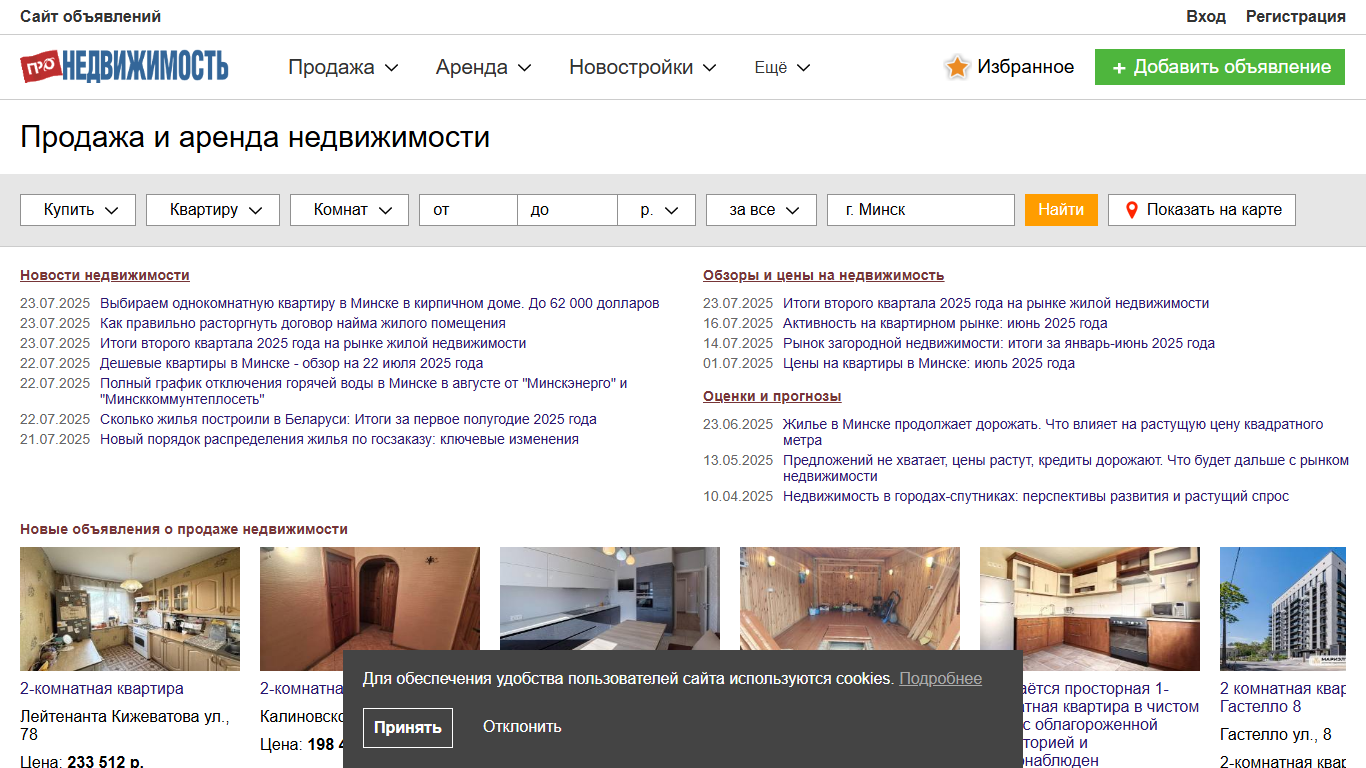Image resolution: width=1366 pixels, height=768 pixels.
Task: Click the Регистрация link
Action: [1296, 16]
